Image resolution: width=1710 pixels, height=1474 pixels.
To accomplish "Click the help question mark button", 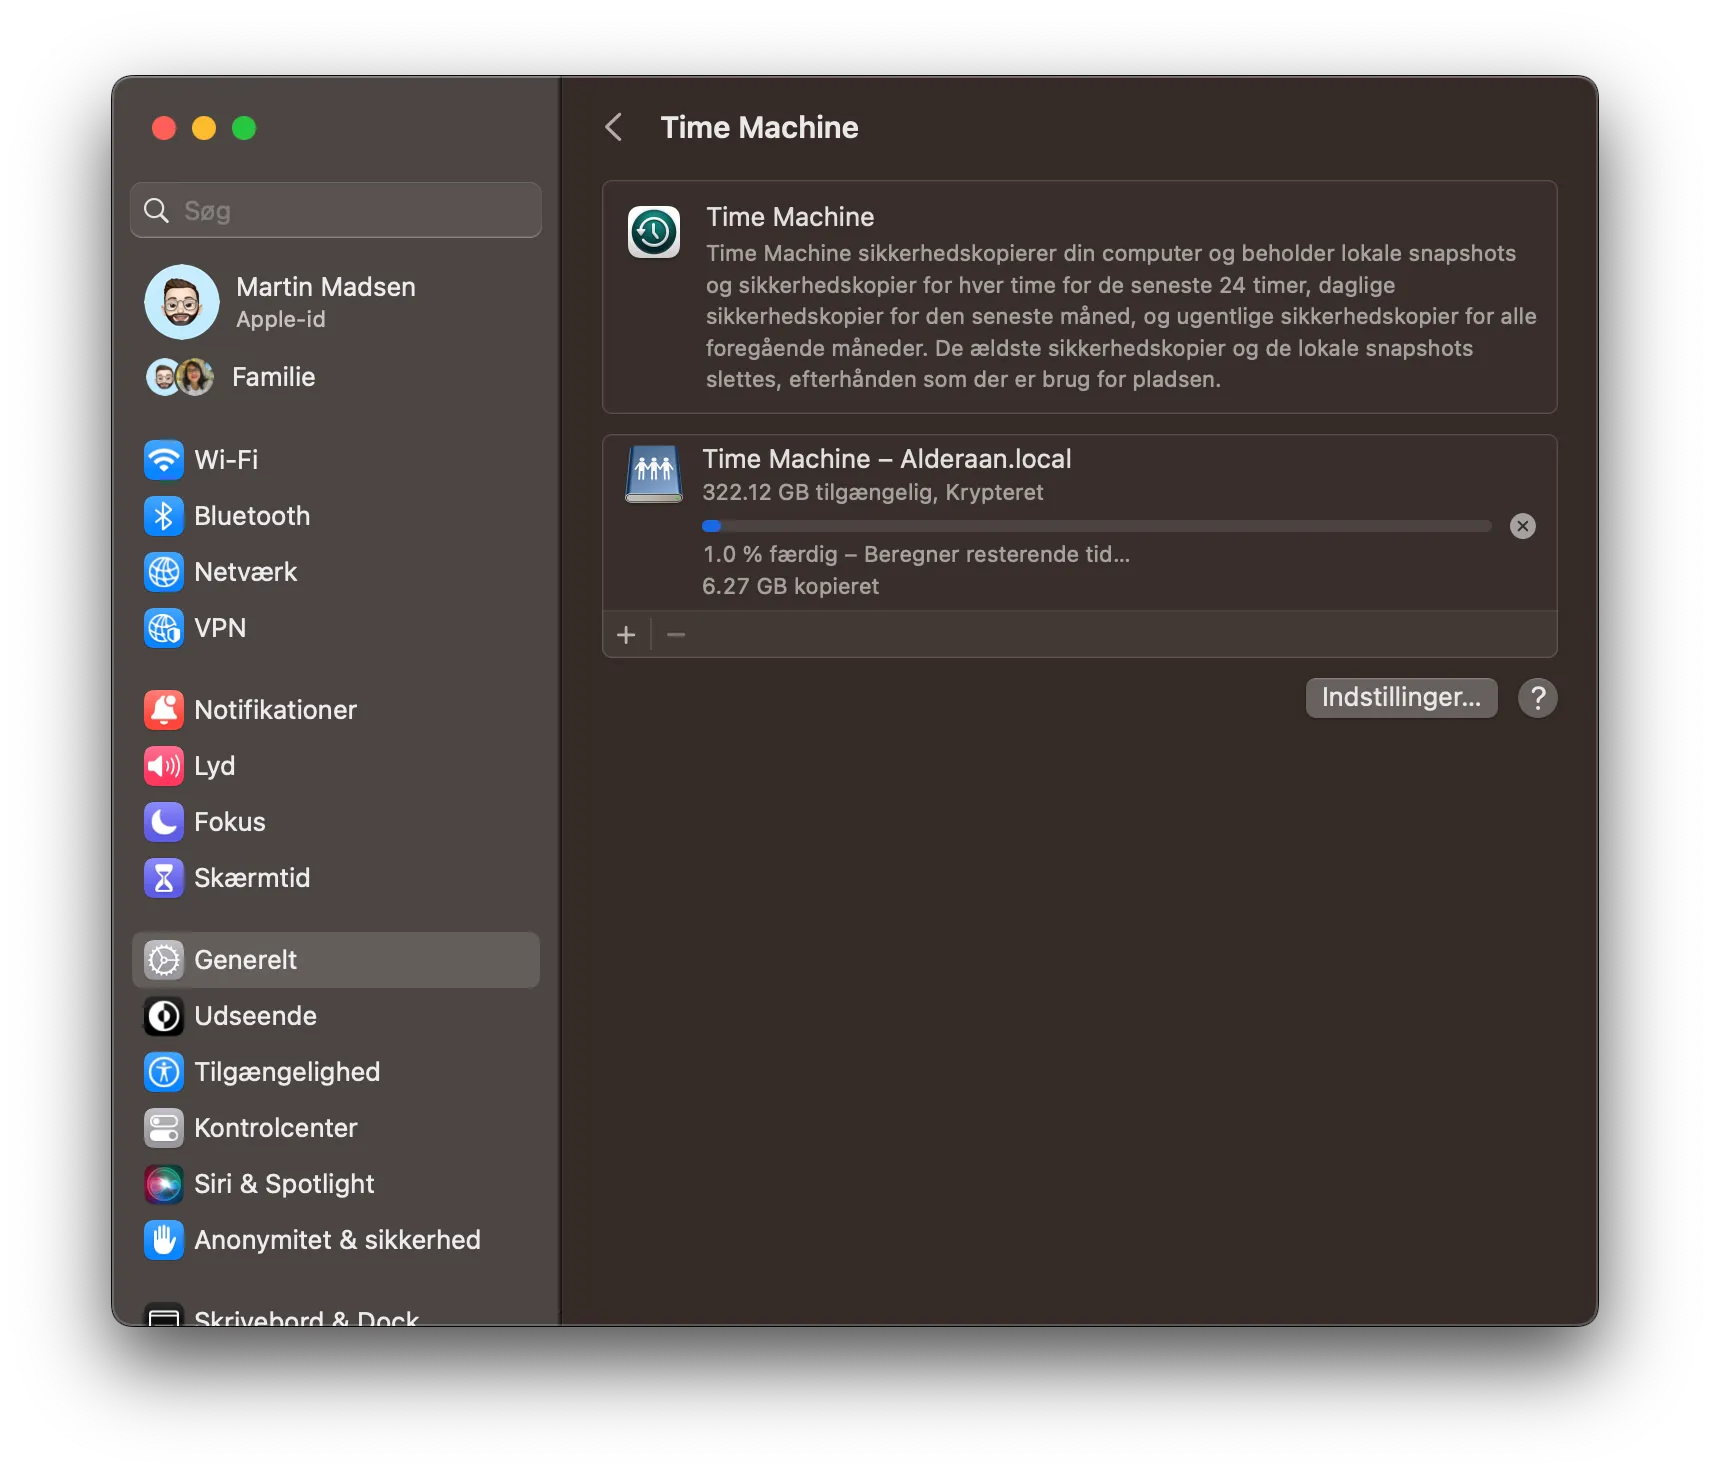I will coord(1537,698).
